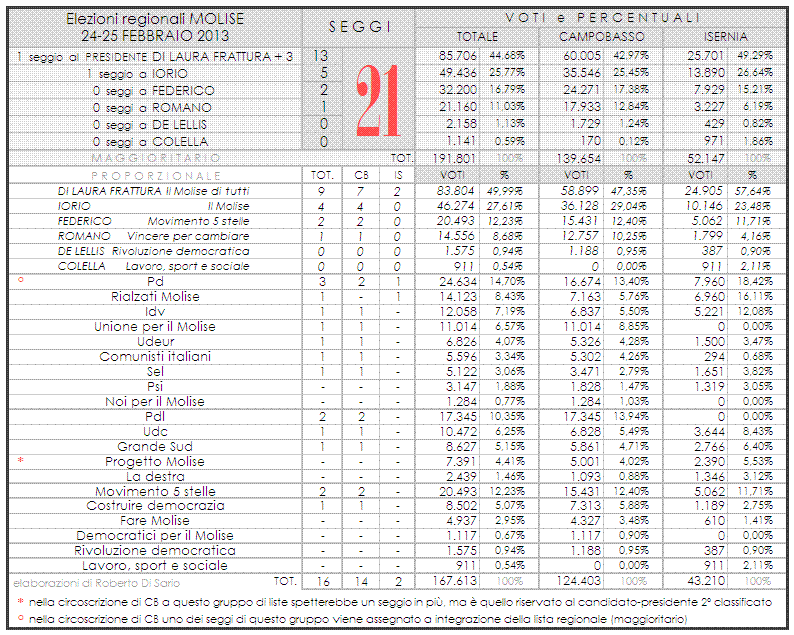
Task: Click the circle footnote about lista regionale
Action: pyautogui.click(x=352, y=619)
